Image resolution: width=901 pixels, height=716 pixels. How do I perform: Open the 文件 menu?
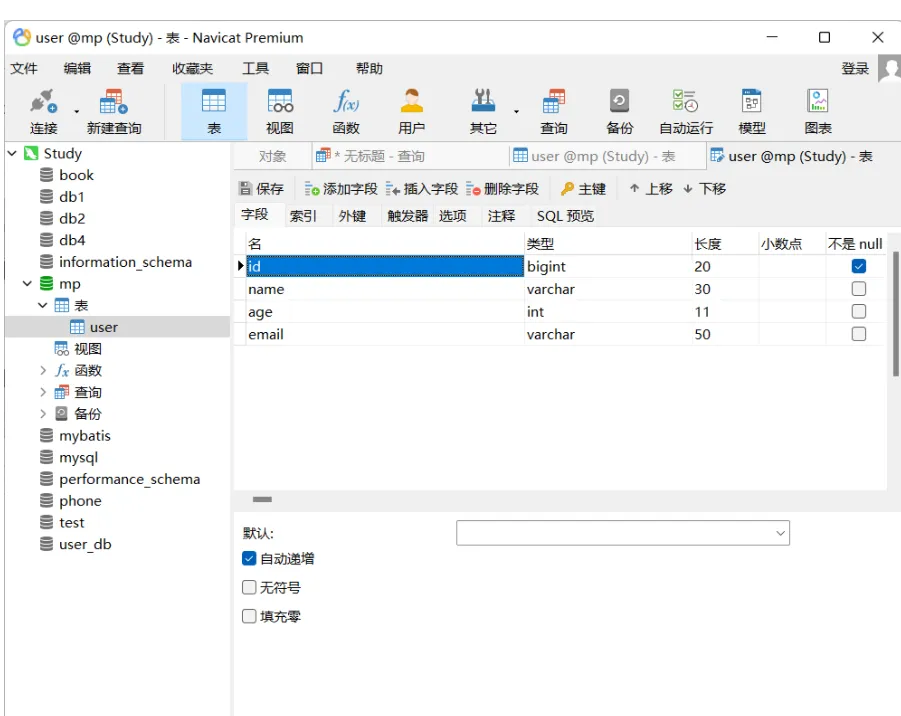coord(24,68)
